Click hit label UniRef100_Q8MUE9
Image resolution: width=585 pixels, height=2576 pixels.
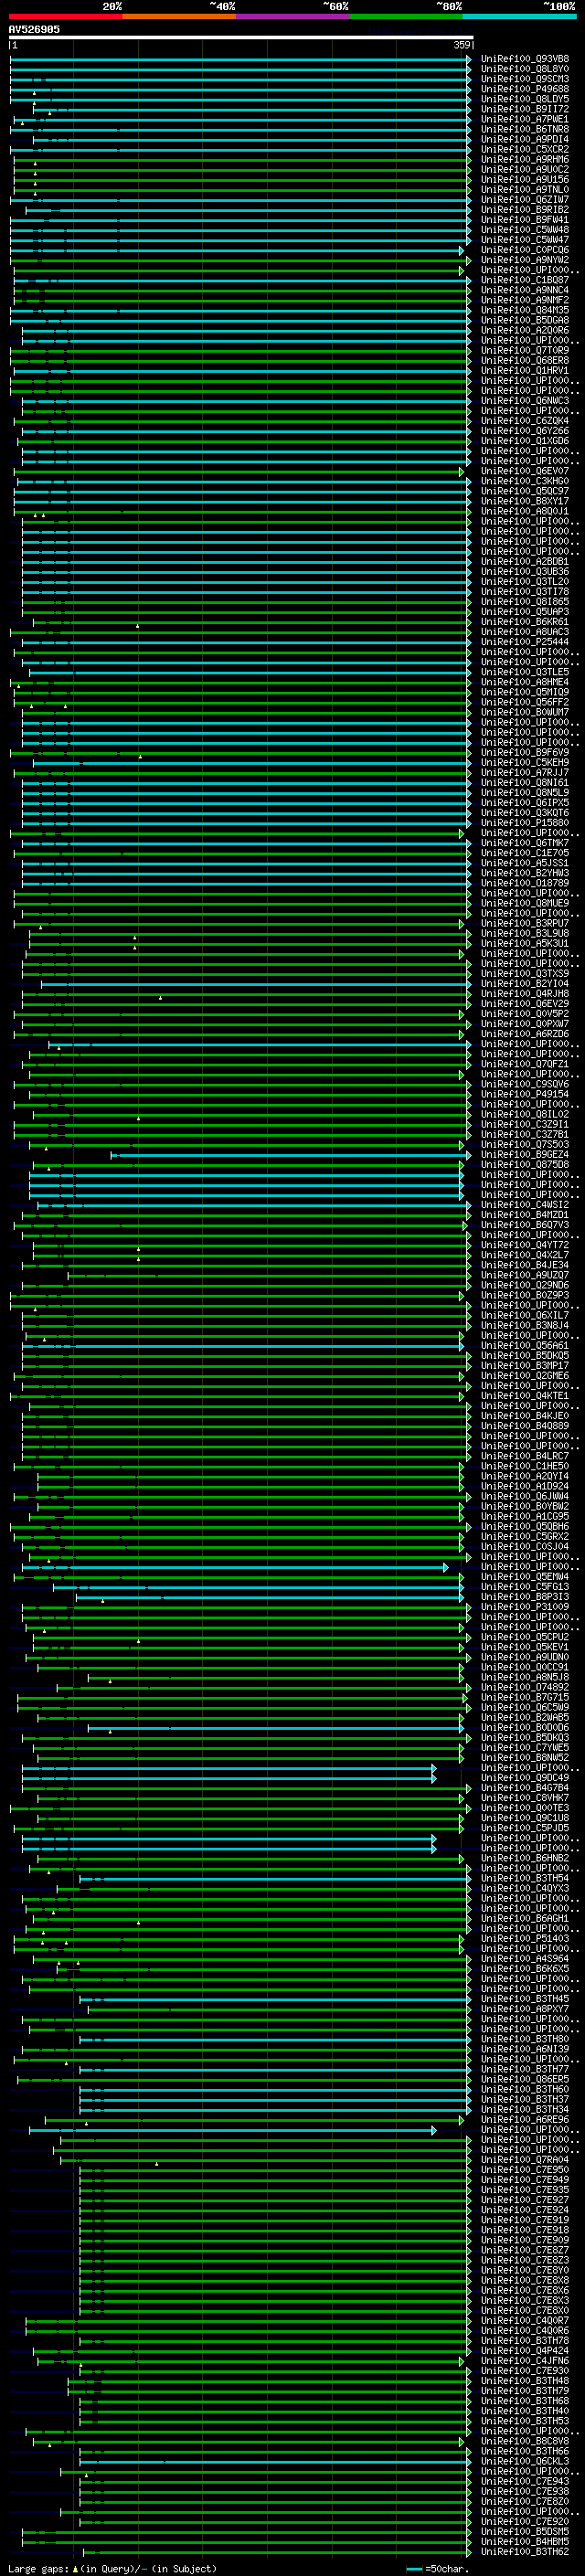(x=525, y=903)
